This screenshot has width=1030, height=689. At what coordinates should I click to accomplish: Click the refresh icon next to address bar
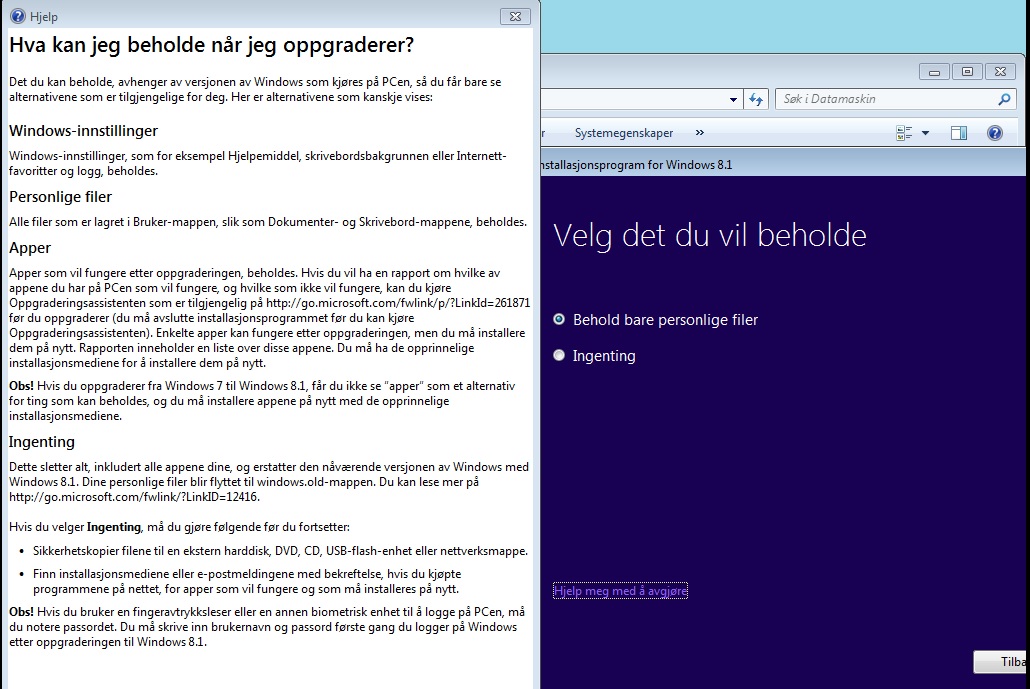[756, 100]
